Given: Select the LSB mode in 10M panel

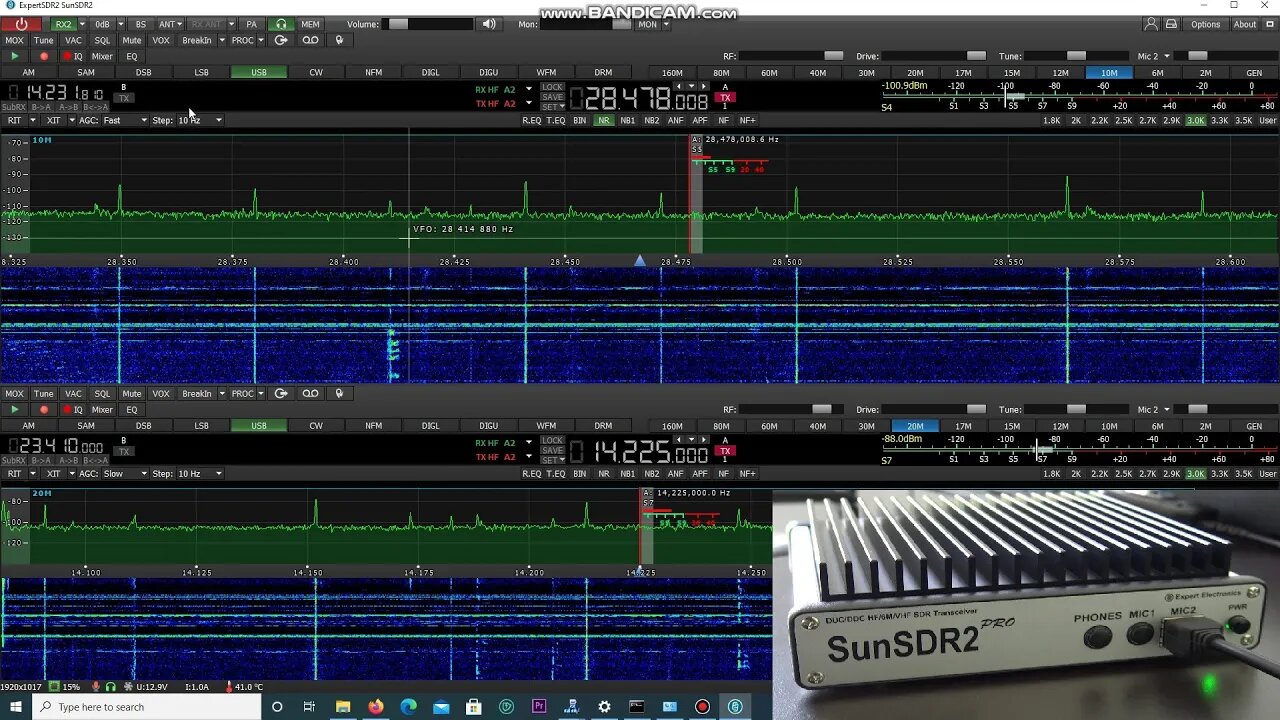Looking at the screenshot, I should [201, 72].
